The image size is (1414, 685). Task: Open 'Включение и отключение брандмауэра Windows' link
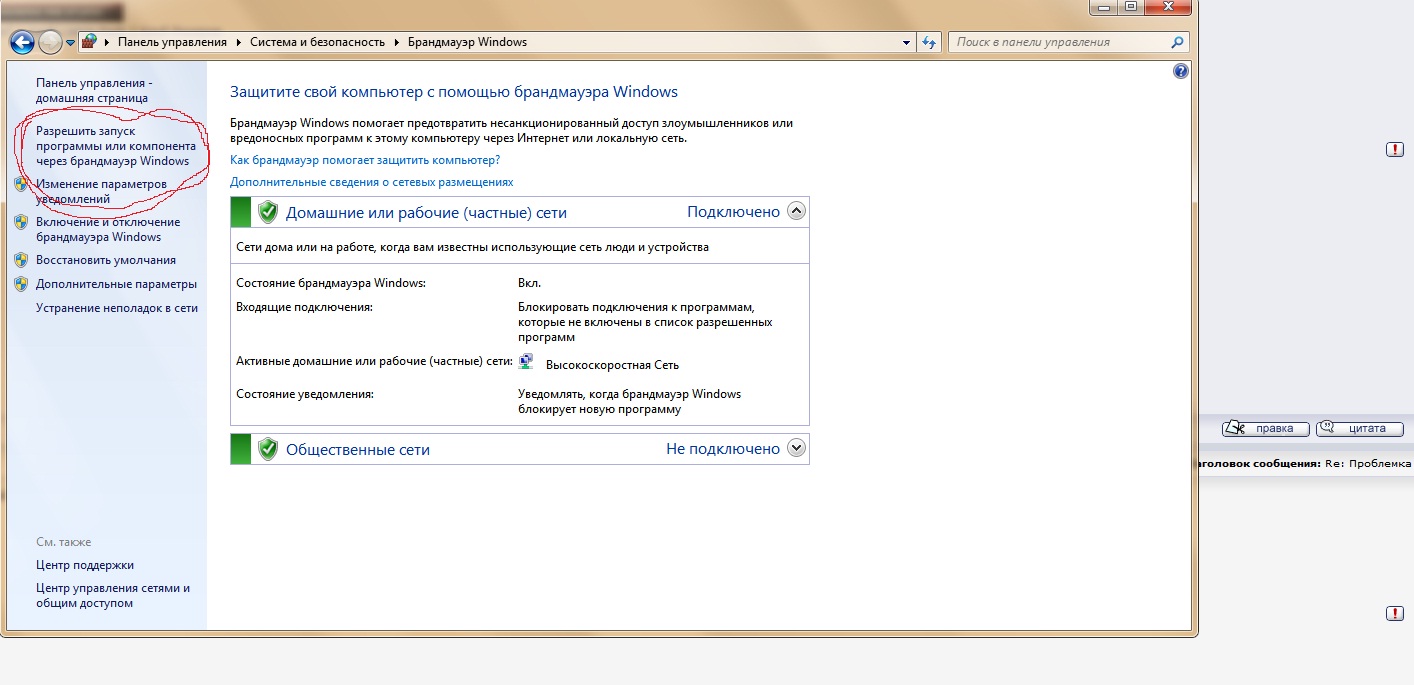(x=108, y=229)
